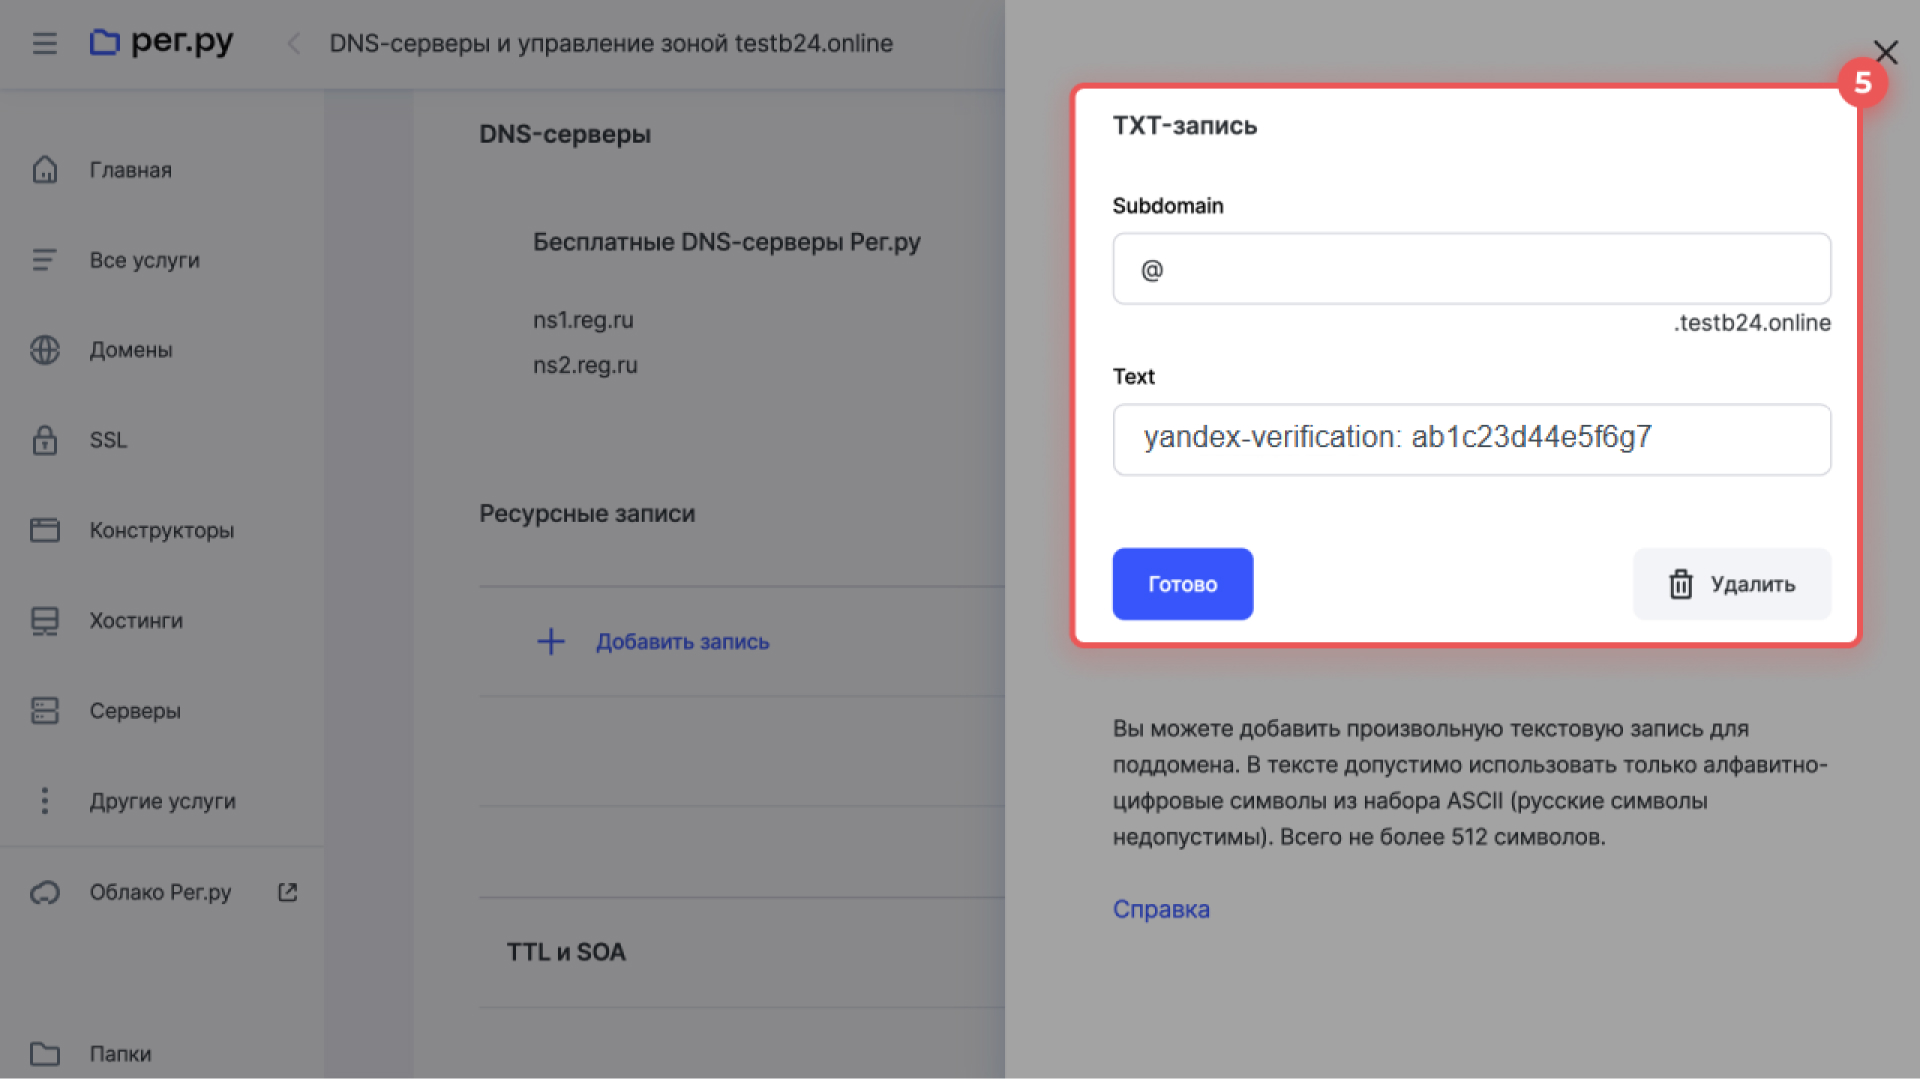Click the SSL lock icon

tap(45, 440)
